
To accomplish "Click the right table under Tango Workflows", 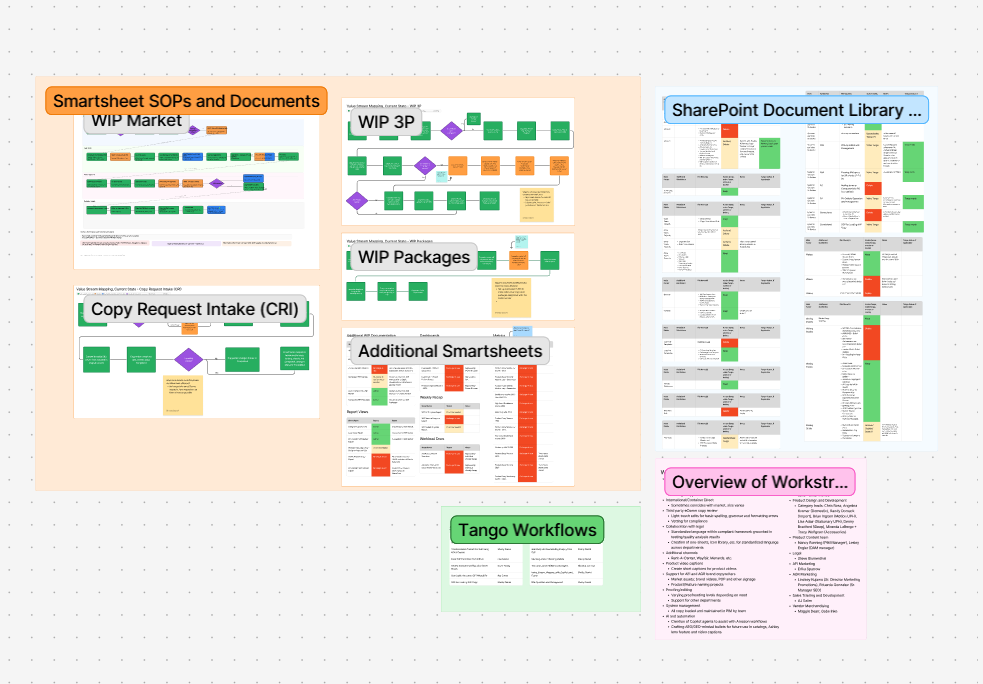I will coord(566,565).
